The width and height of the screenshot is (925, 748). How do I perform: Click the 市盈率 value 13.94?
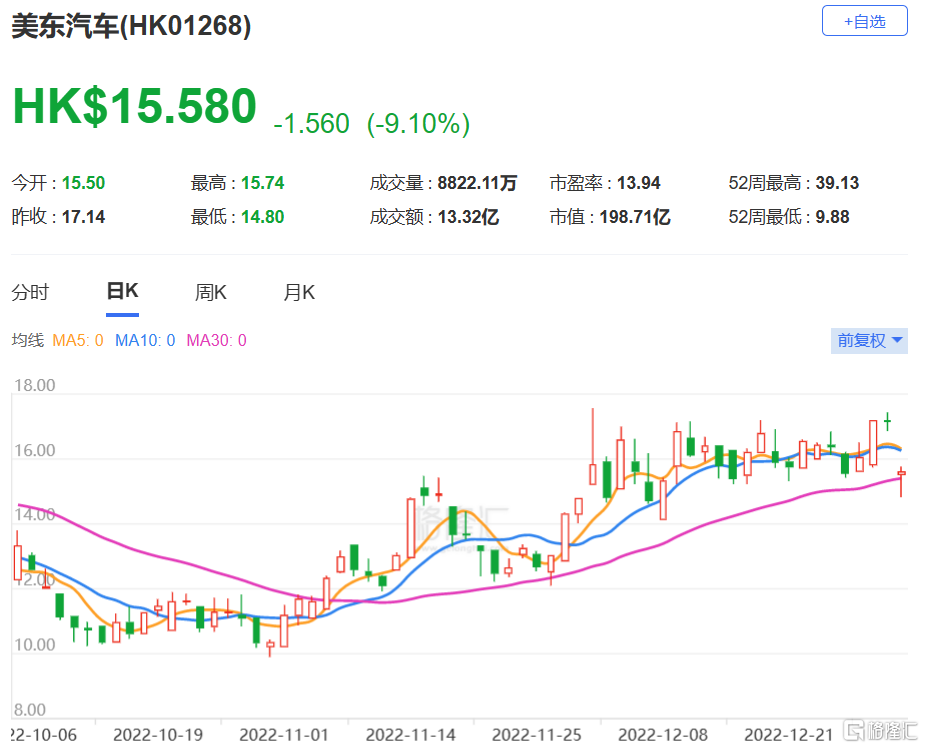click(x=638, y=183)
